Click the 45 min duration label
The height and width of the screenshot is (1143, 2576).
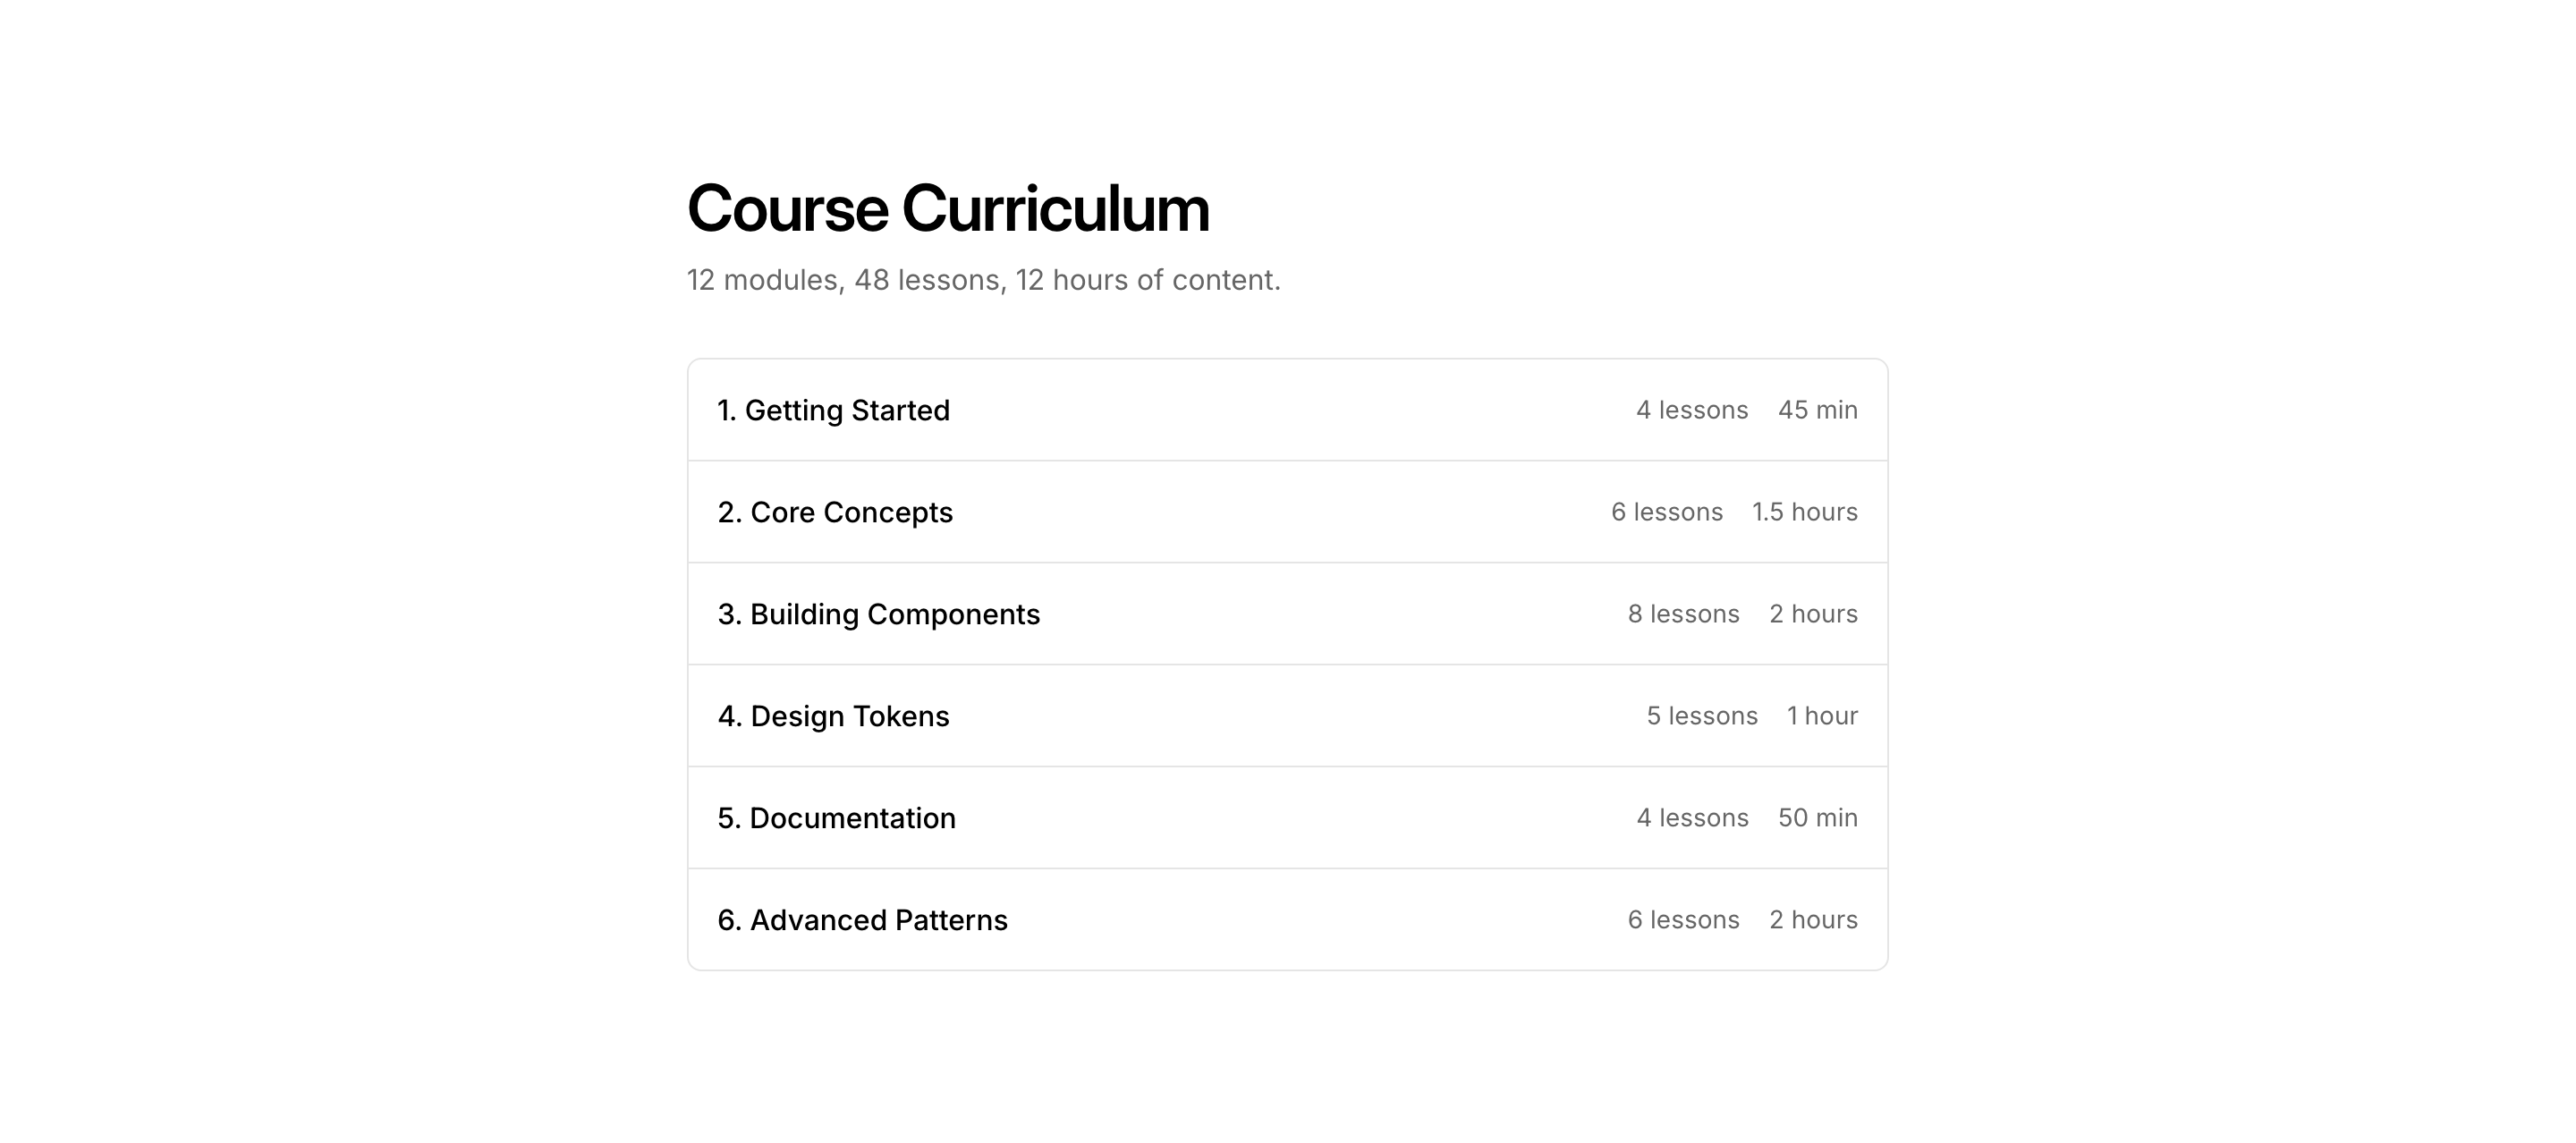(1817, 410)
